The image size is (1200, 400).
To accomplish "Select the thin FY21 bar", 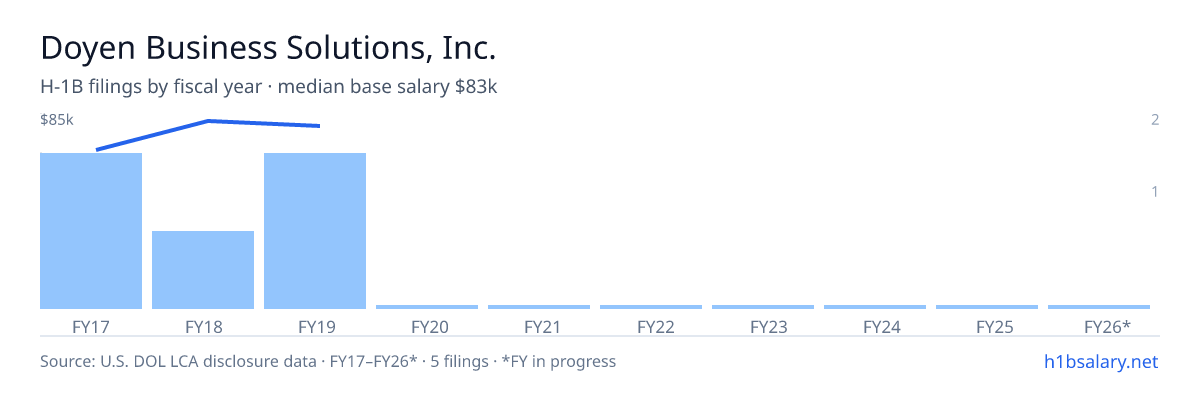I will pos(539,307).
